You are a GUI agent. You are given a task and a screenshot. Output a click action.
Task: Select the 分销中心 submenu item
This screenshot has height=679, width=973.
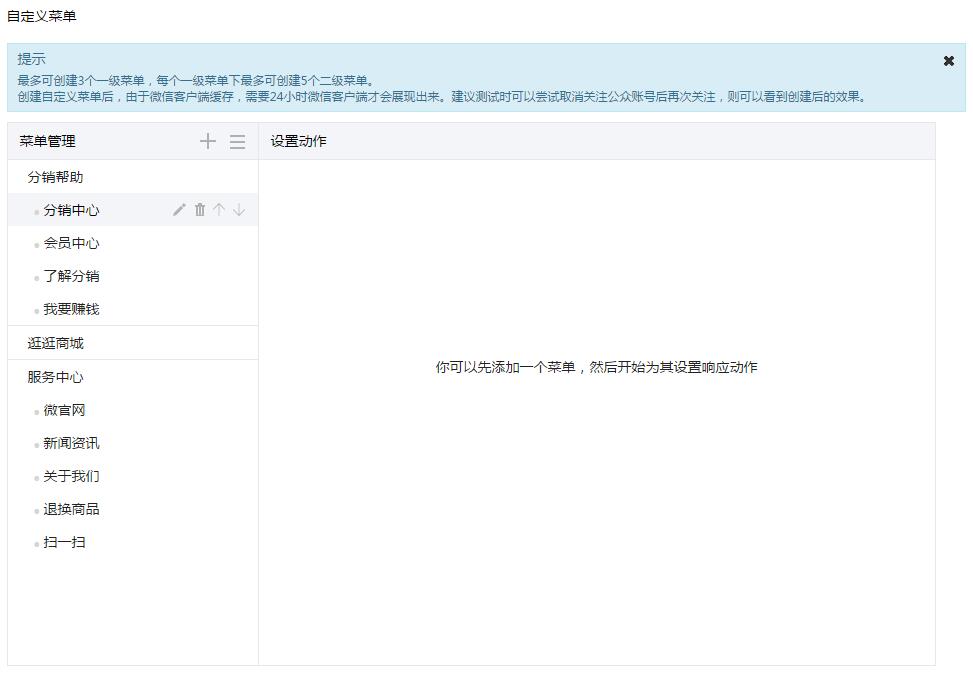tap(71, 210)
